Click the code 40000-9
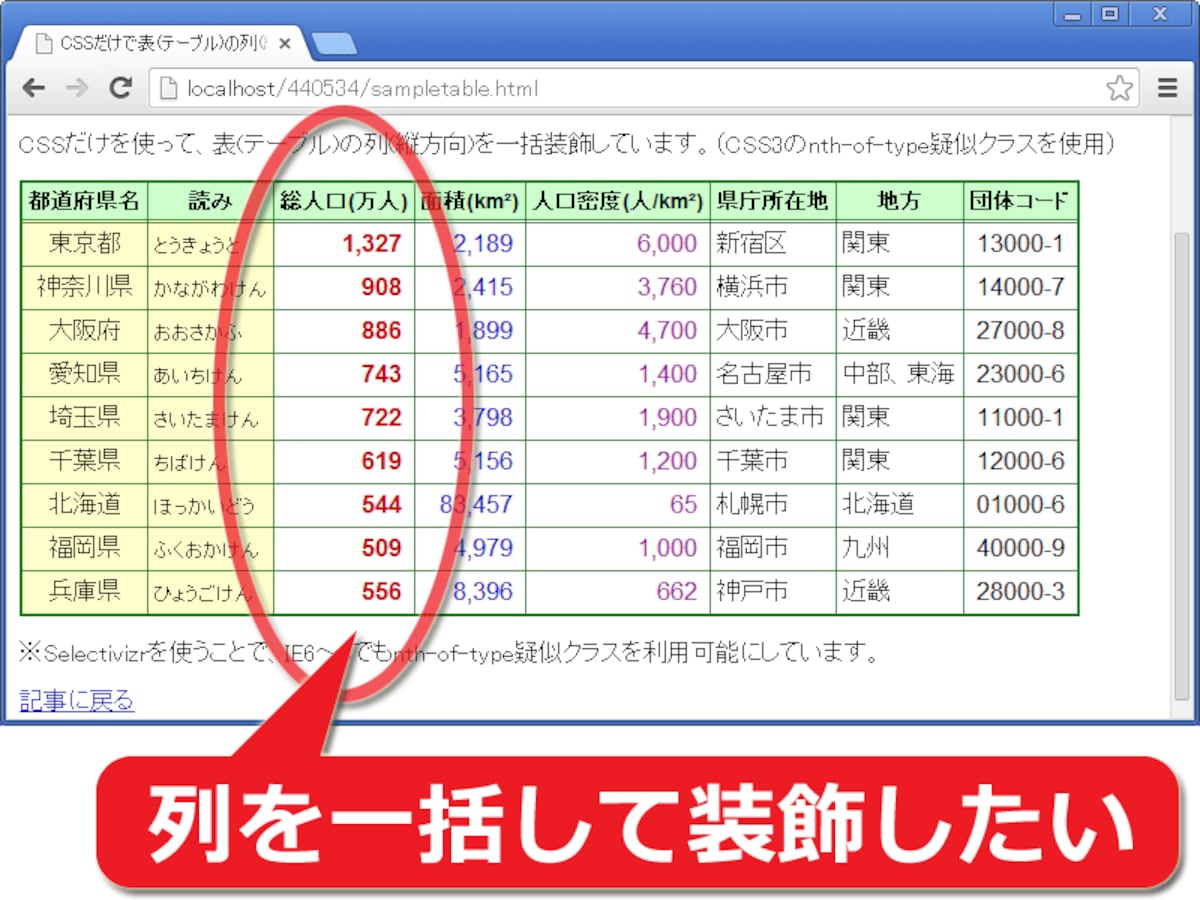 (1021, 548)
